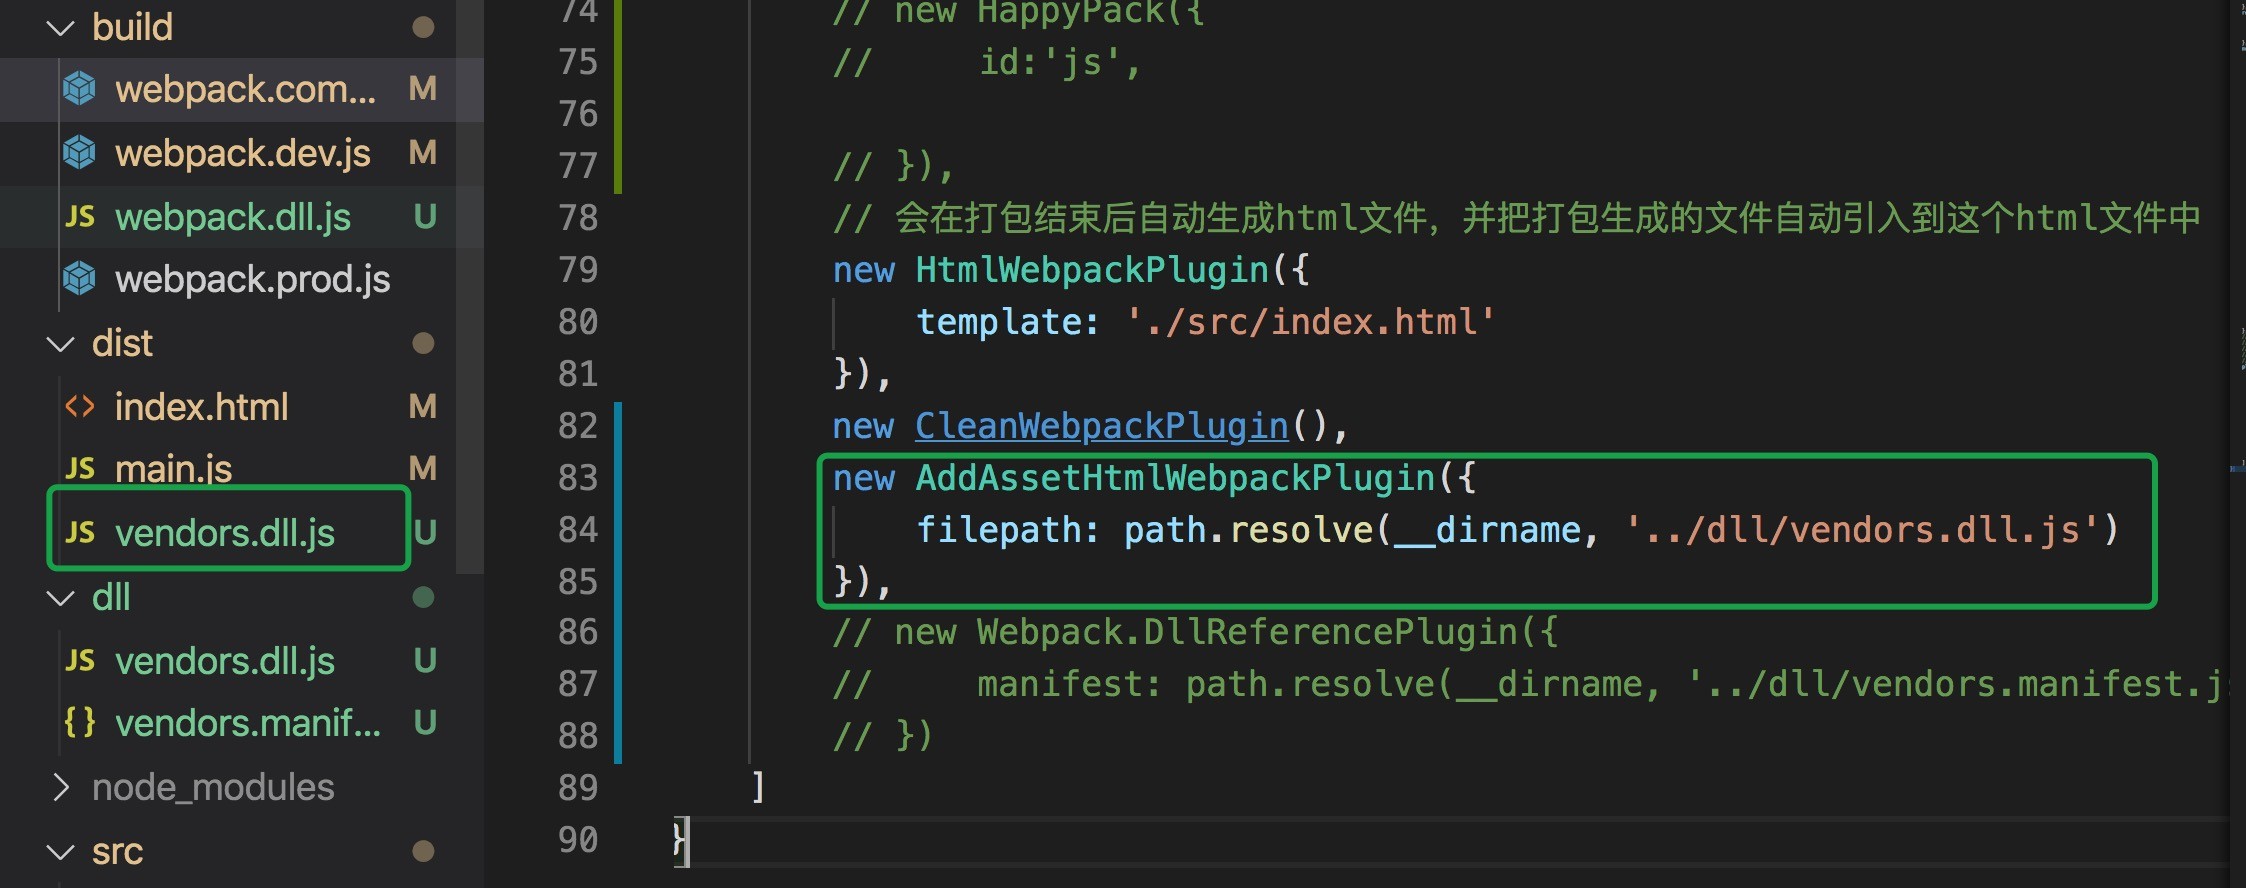2246x888 pixels.
Task: Collapse the build folder chevron
Action: point(61,28)
